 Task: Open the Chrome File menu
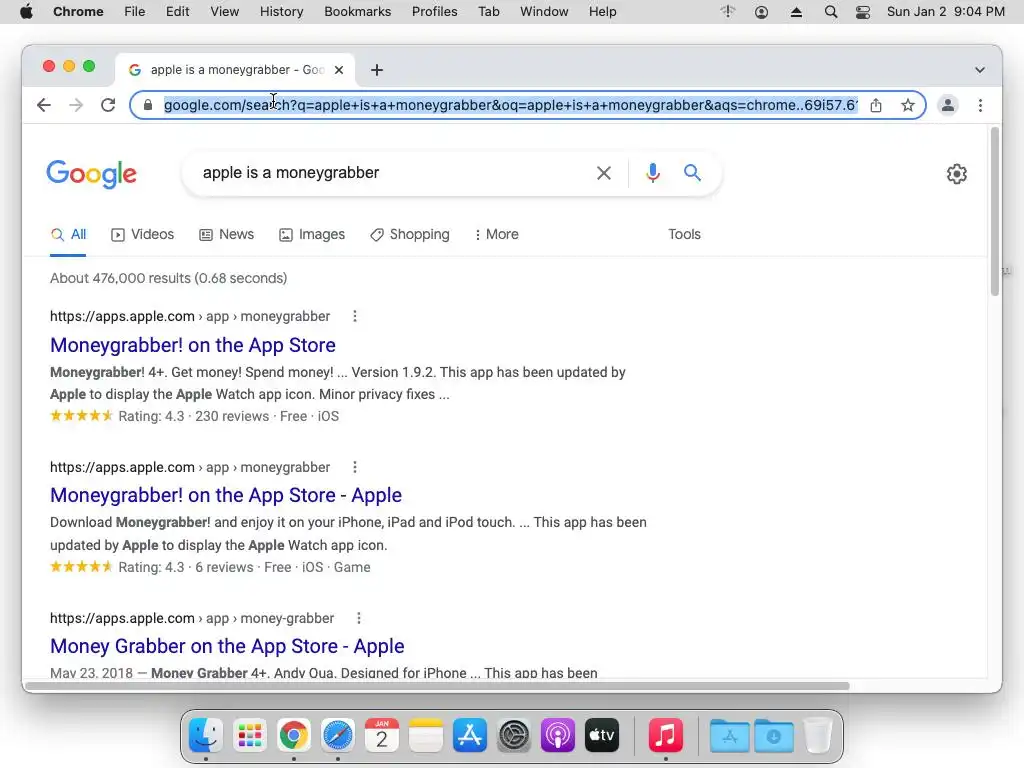(x=135, y=12)
